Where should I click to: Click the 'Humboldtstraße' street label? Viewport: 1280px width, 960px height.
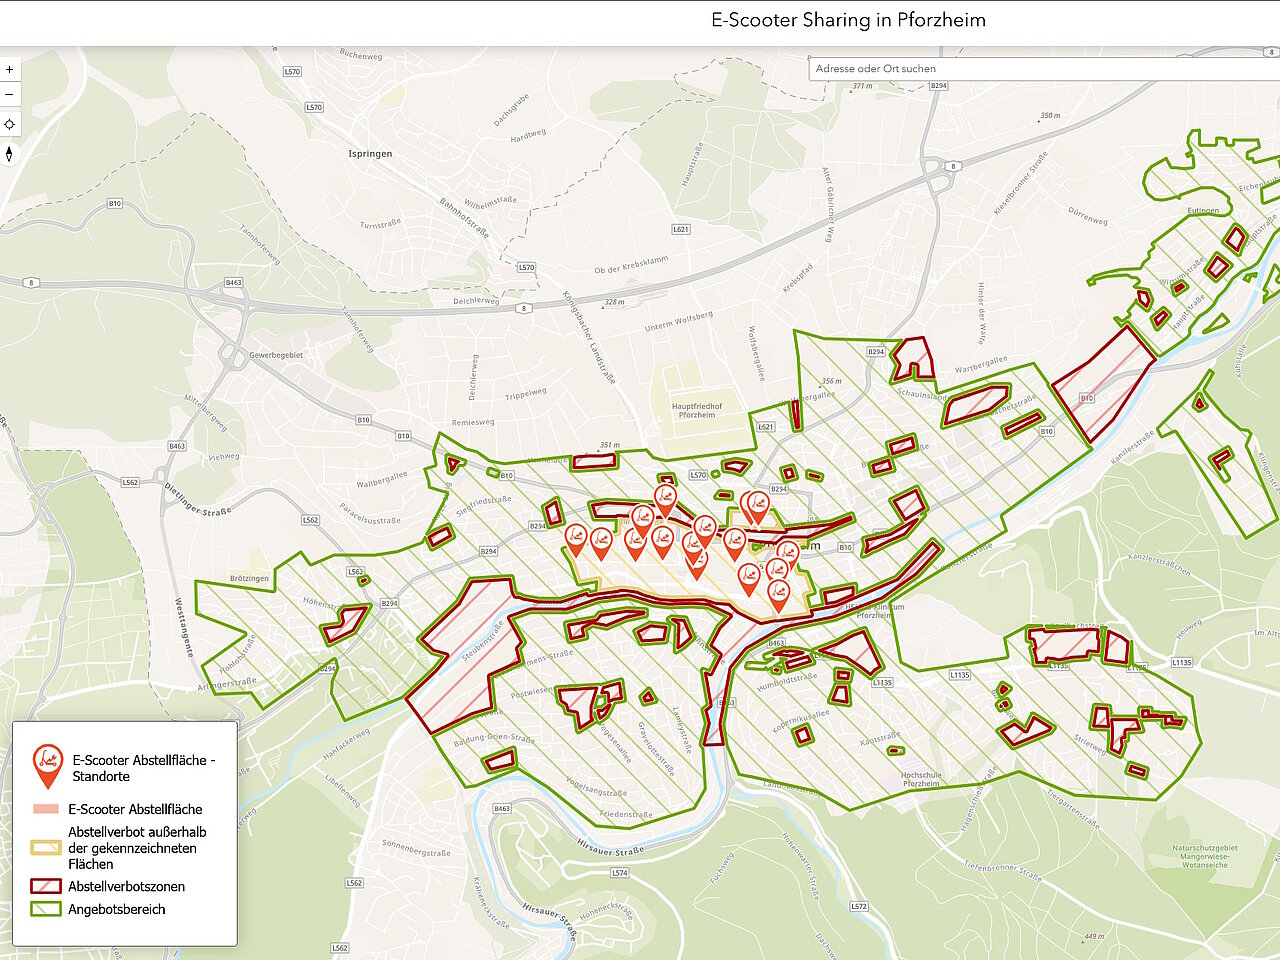click(787, 684)
